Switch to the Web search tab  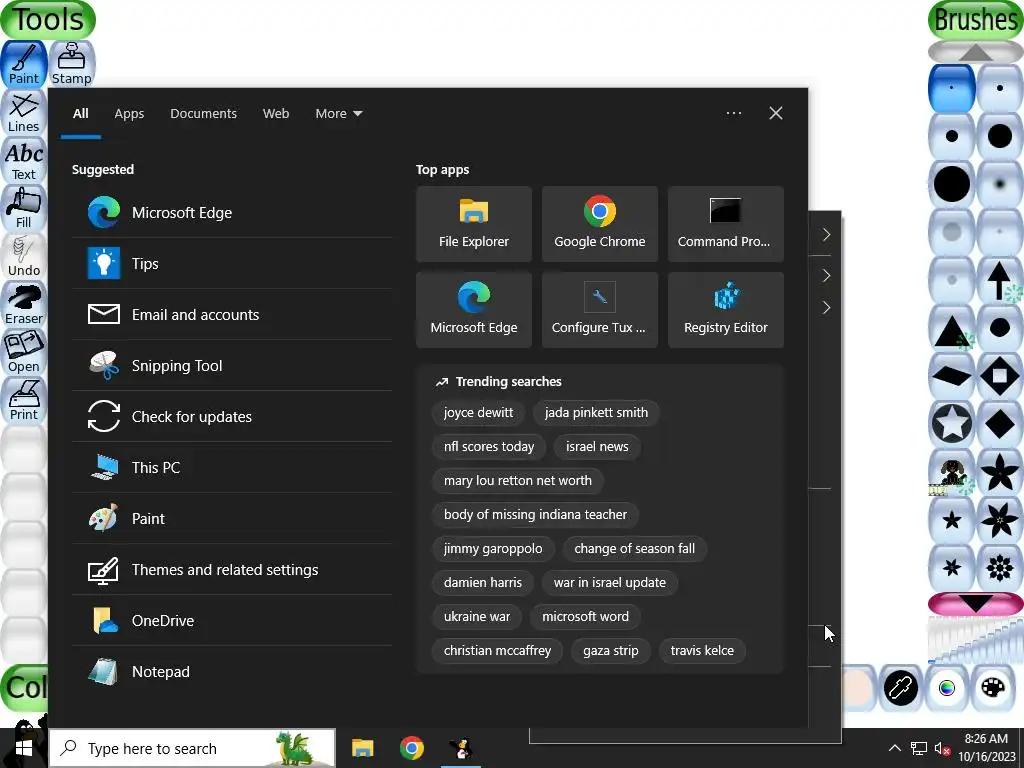click(276, 114)
